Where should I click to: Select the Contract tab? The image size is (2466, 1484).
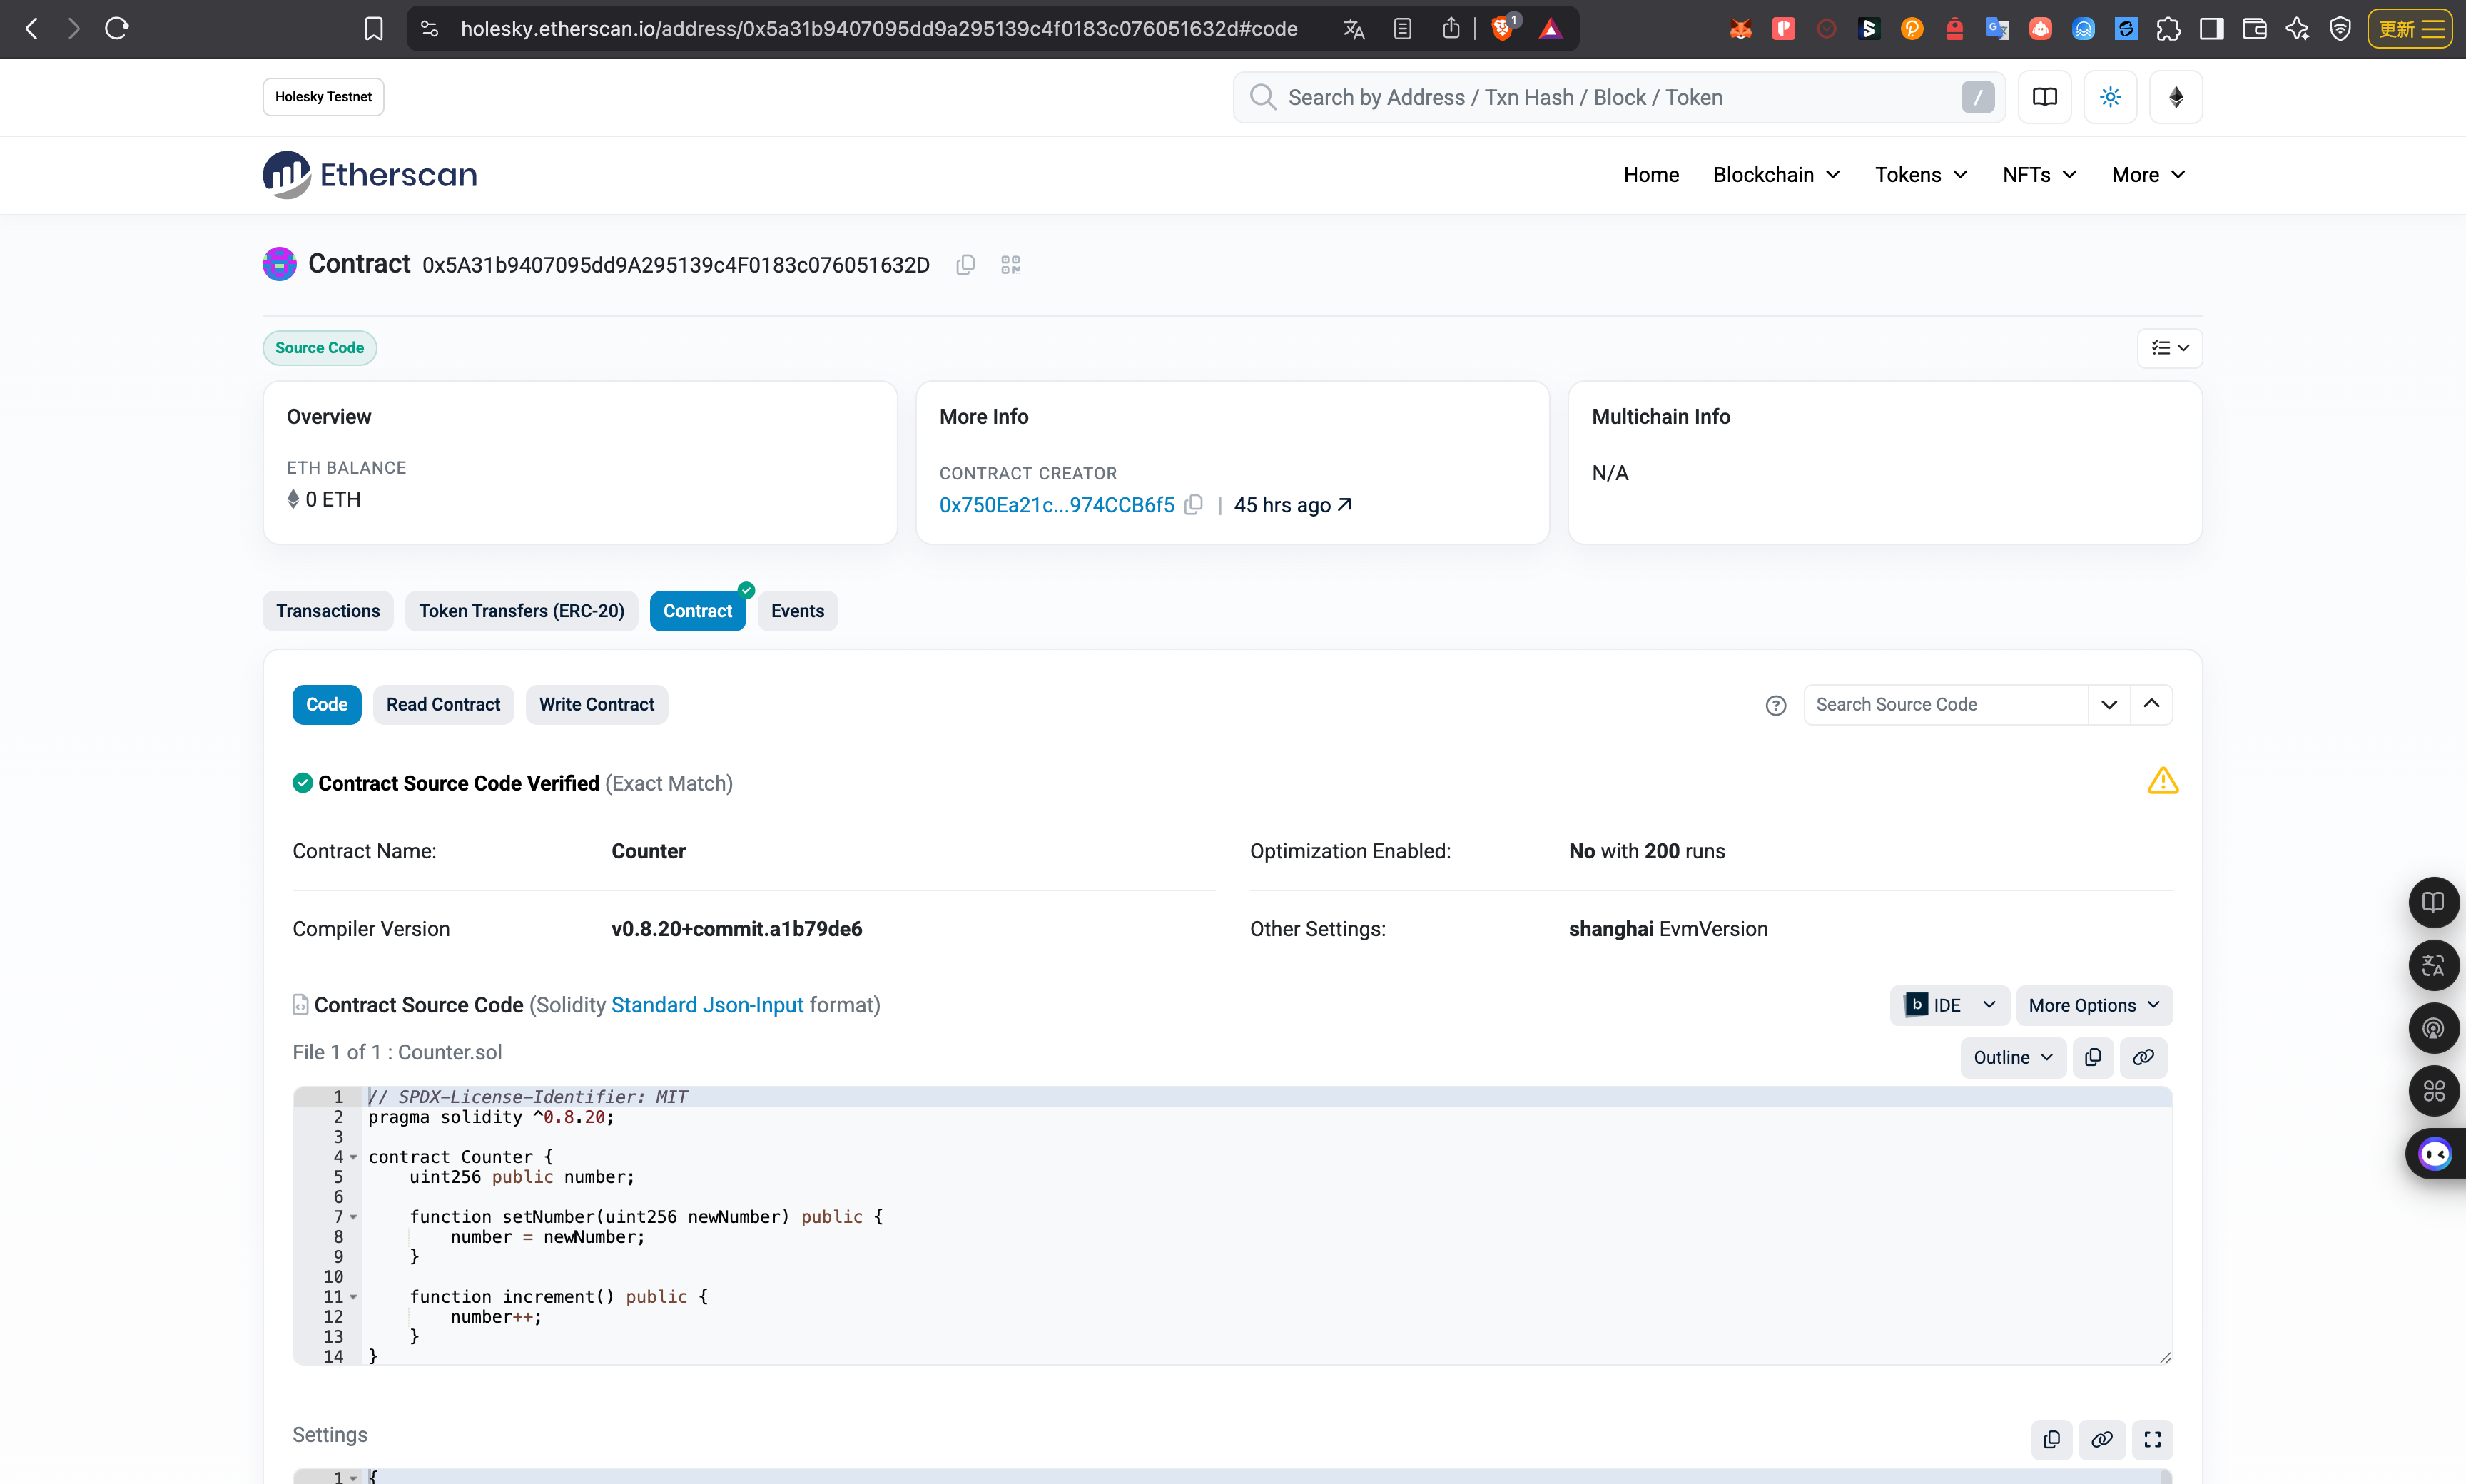(x=697, y=611)
